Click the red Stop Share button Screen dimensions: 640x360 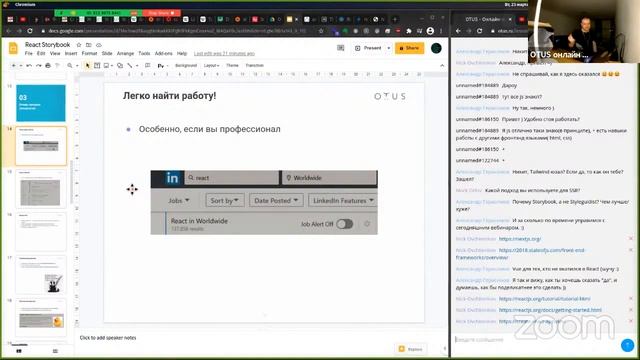[161, 13]
